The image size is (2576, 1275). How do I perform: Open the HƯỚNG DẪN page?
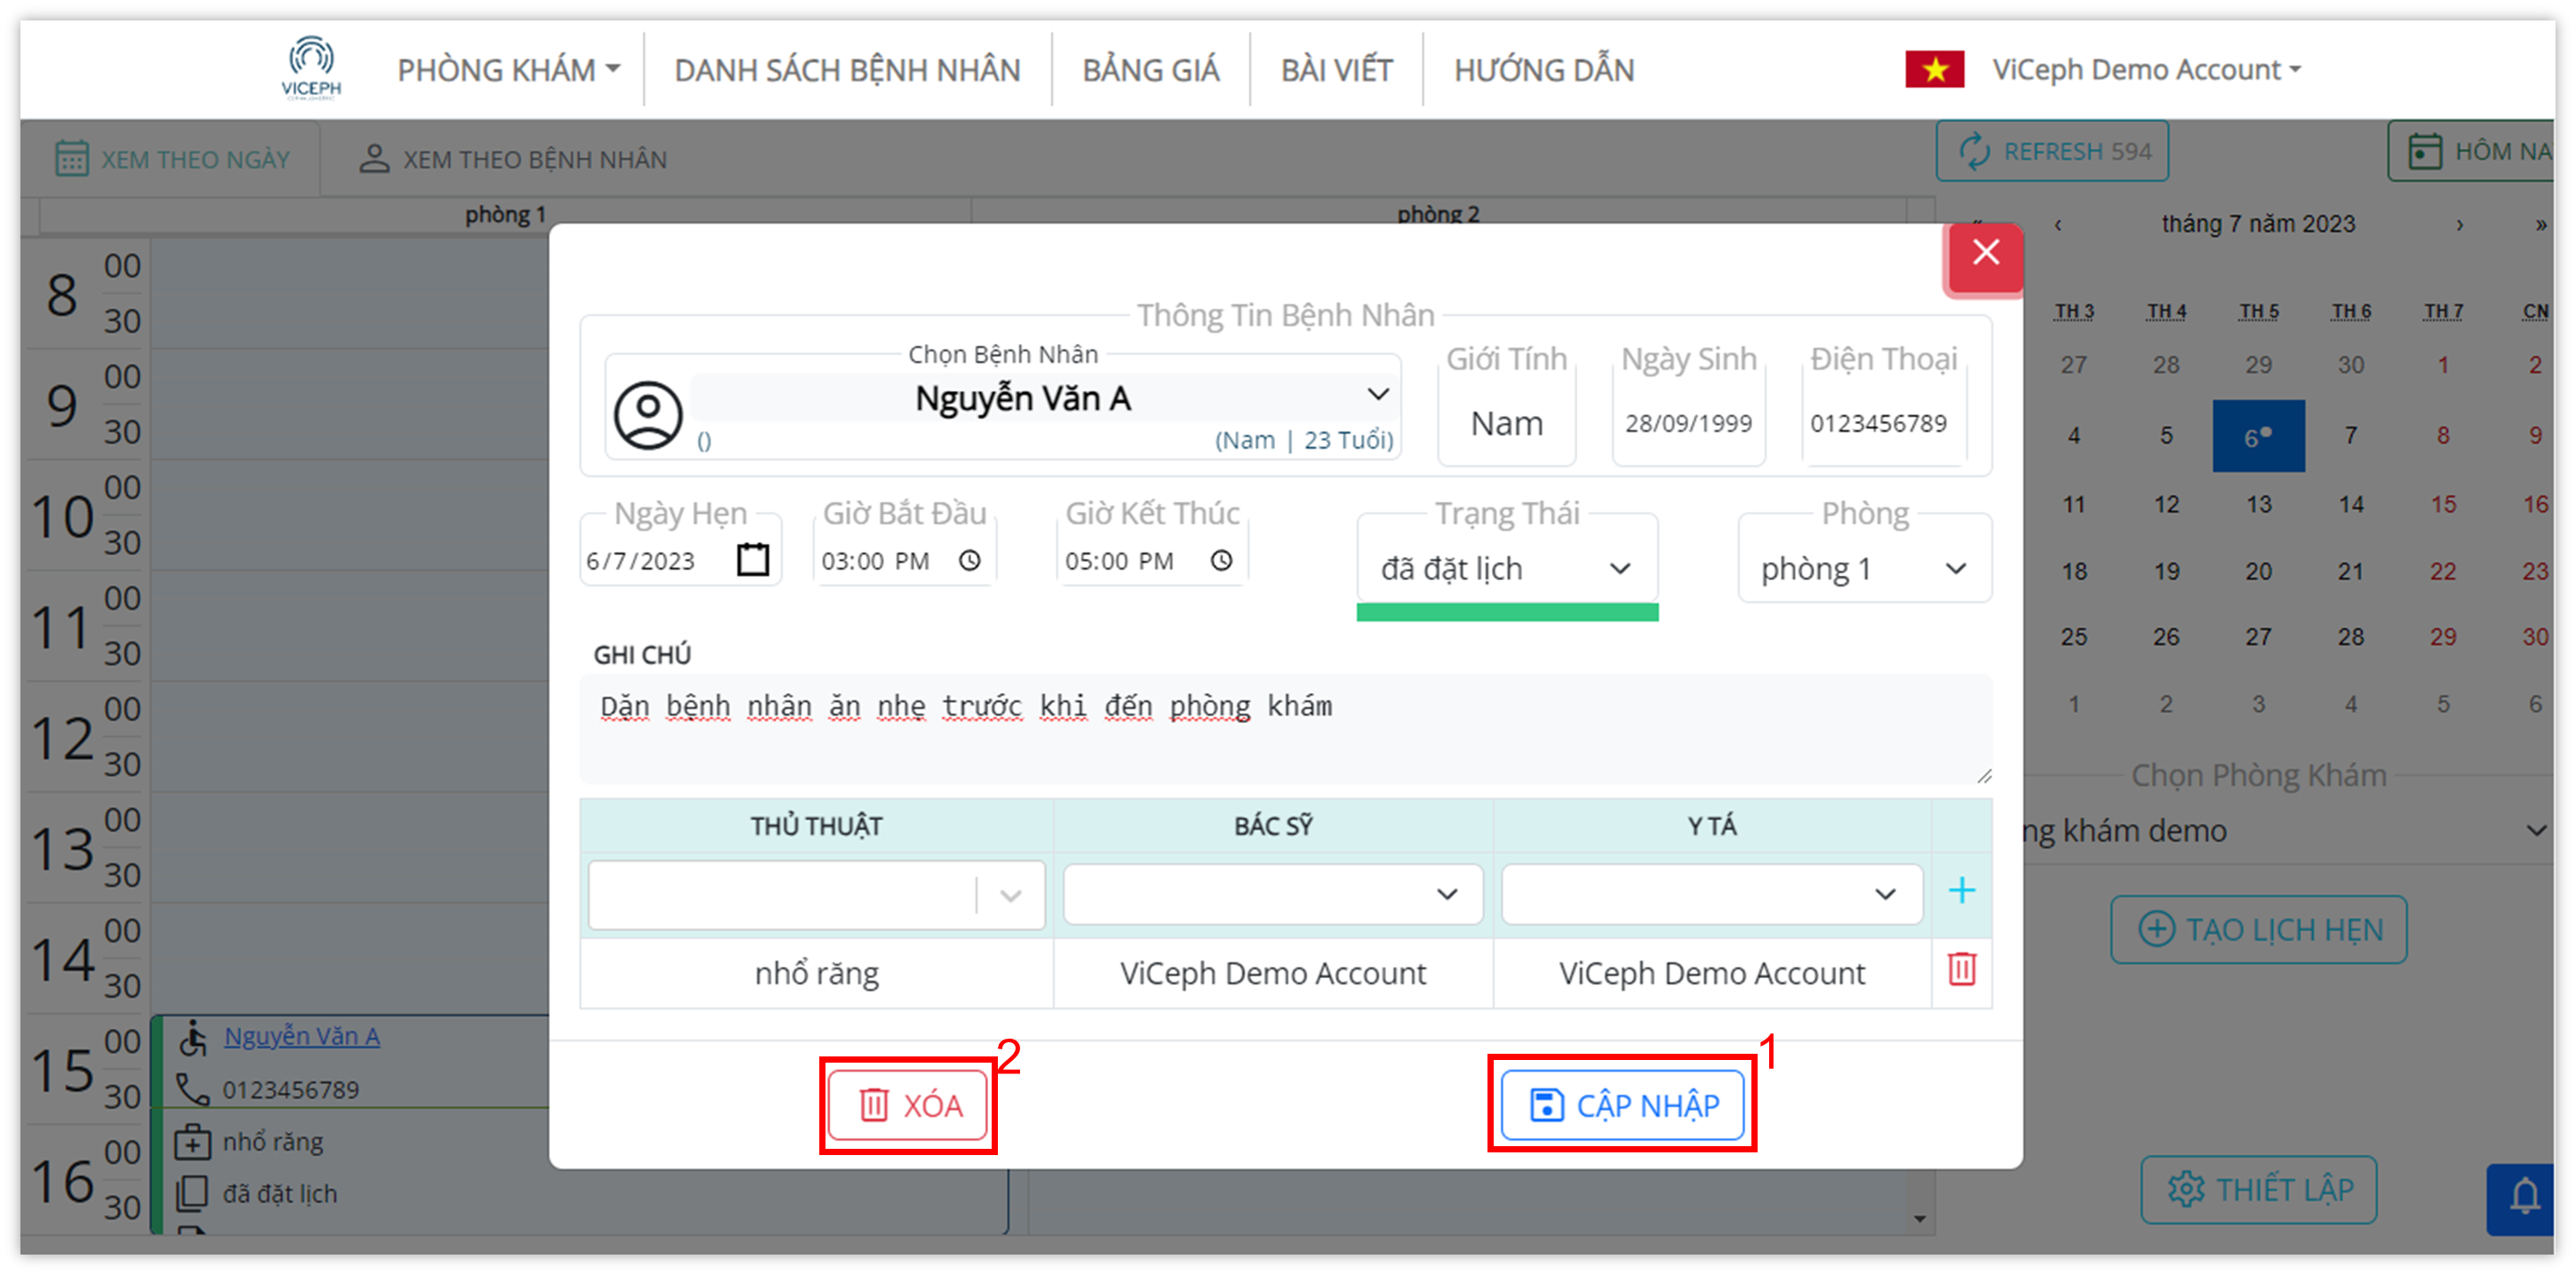click(x=1543, y=70)
